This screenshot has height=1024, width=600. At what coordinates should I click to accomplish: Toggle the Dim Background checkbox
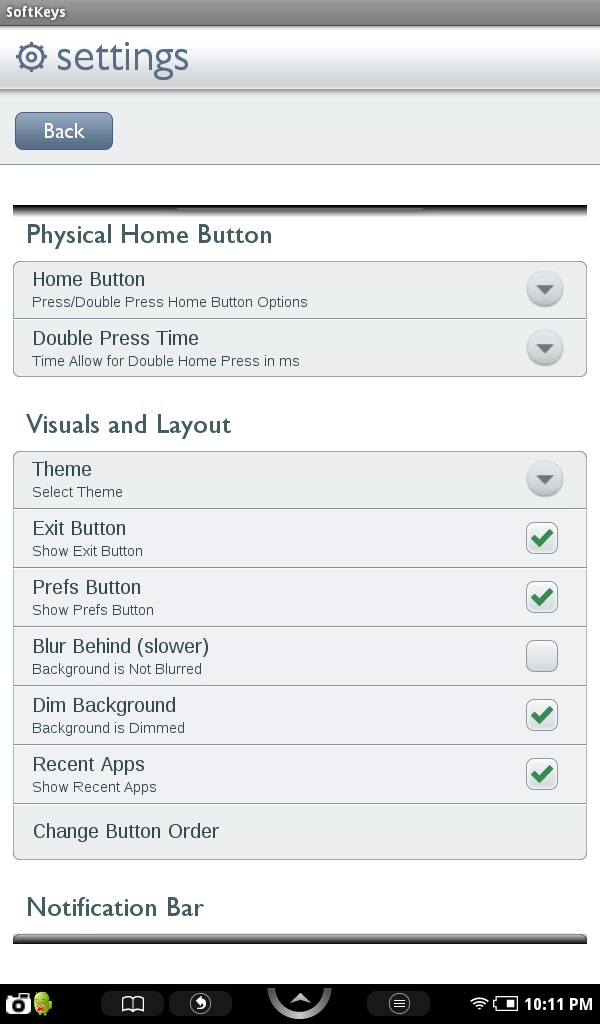tap(542, 715)
